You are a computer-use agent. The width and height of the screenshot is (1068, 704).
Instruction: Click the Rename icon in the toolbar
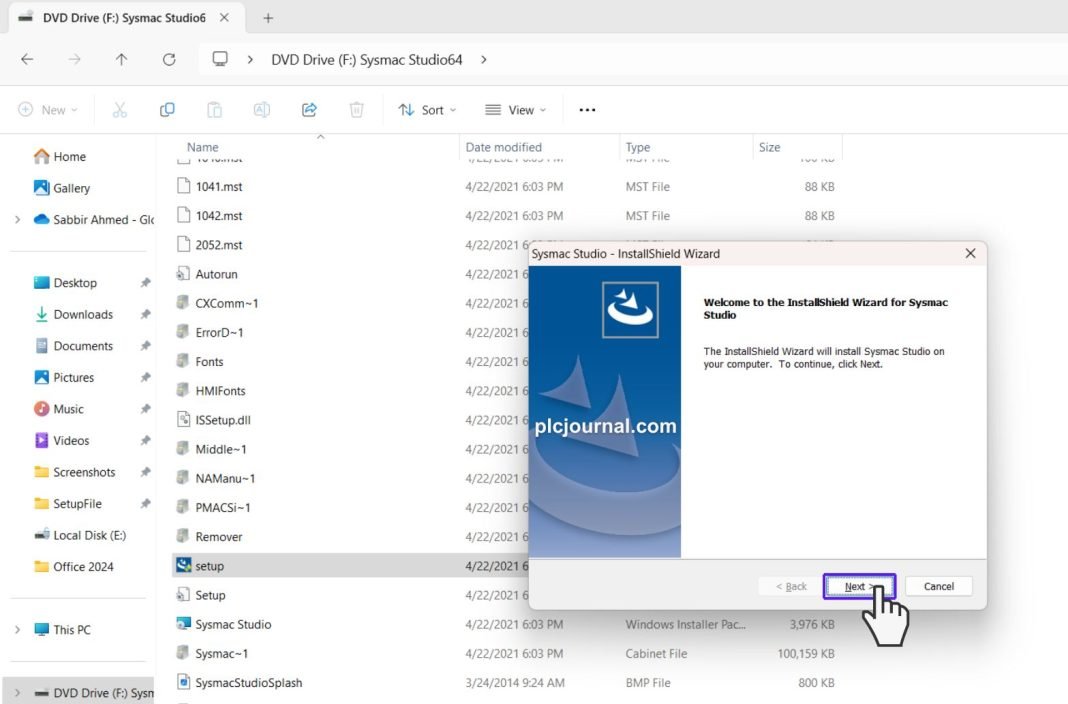(x=261, y=109)
